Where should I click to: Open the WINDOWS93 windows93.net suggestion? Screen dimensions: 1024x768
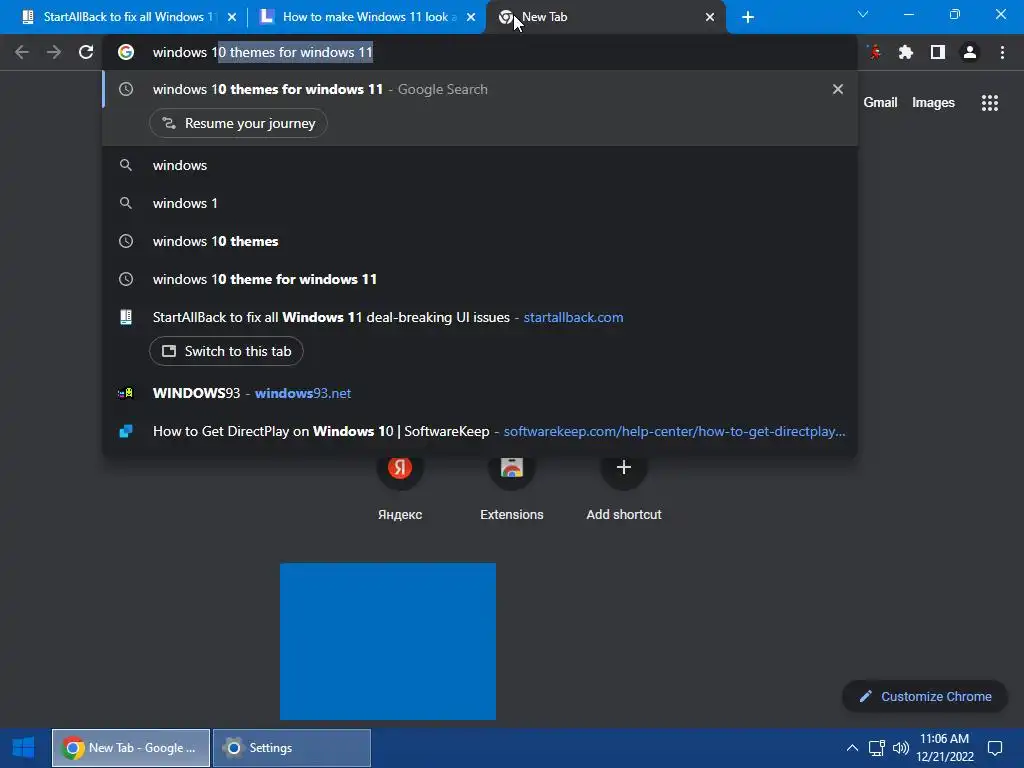click(480, 393)
